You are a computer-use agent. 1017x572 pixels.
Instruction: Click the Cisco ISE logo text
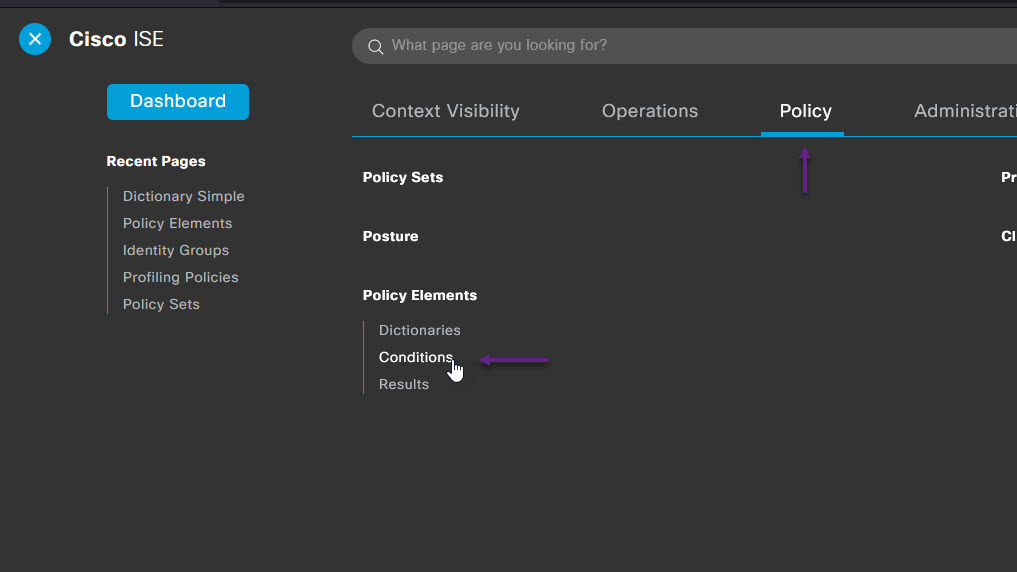[116, 39]
